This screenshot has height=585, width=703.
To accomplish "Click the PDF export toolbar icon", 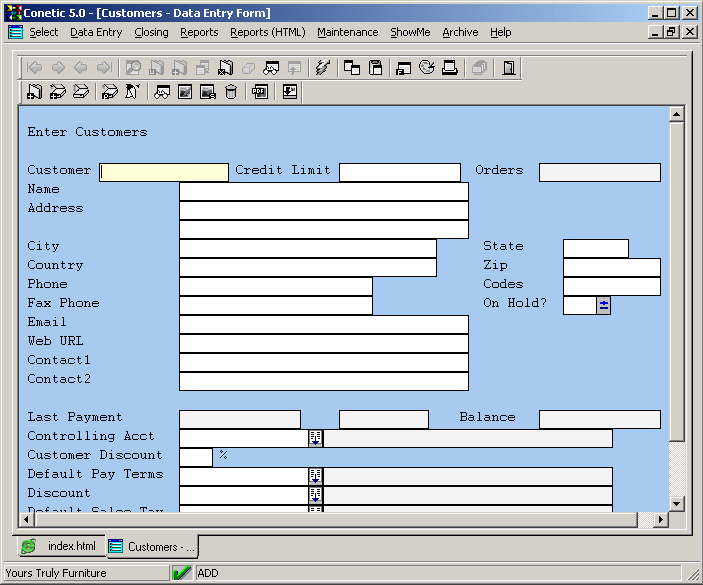I will point(260,92).
